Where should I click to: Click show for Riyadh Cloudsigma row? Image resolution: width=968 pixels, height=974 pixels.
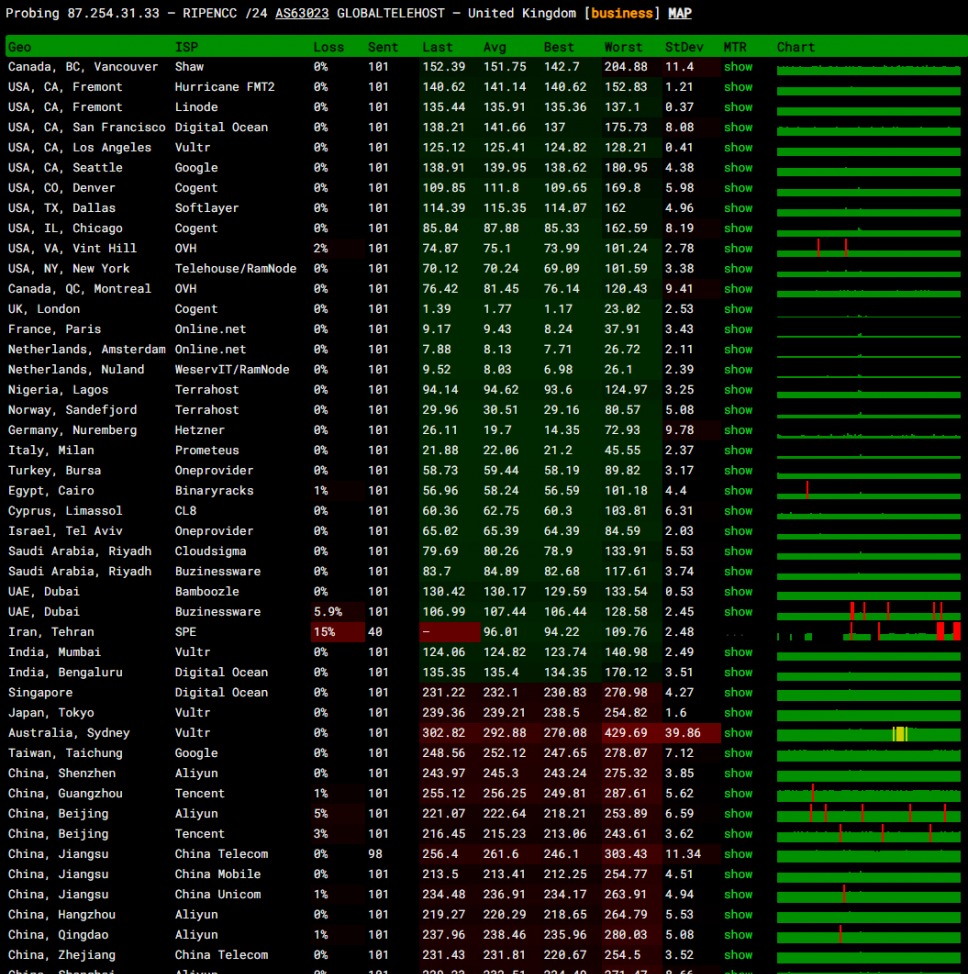738,551
